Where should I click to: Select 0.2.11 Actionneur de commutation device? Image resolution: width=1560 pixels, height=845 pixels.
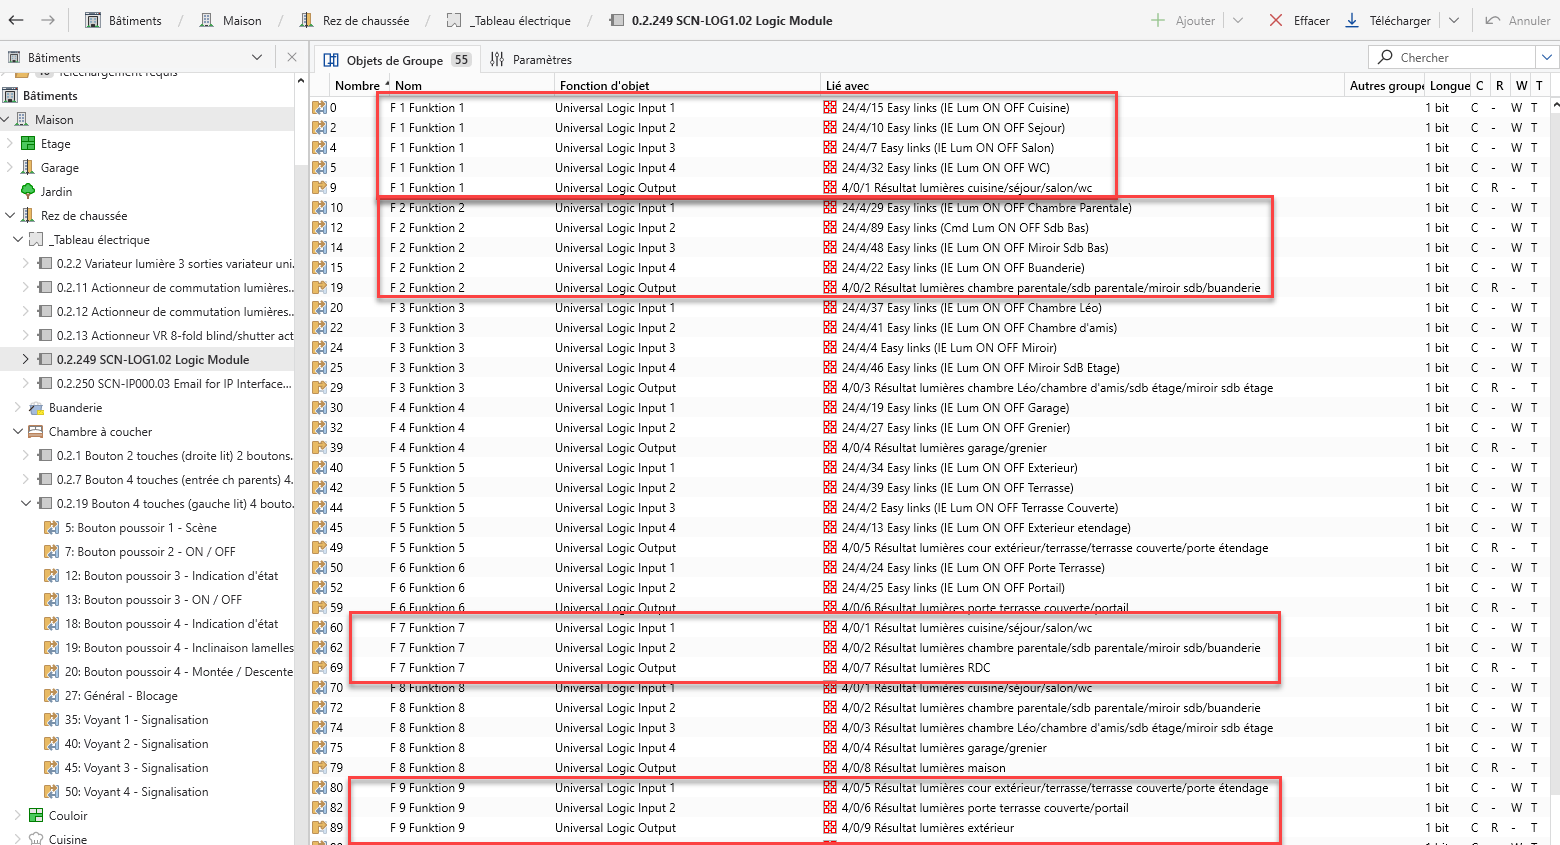tap(175, 288)
